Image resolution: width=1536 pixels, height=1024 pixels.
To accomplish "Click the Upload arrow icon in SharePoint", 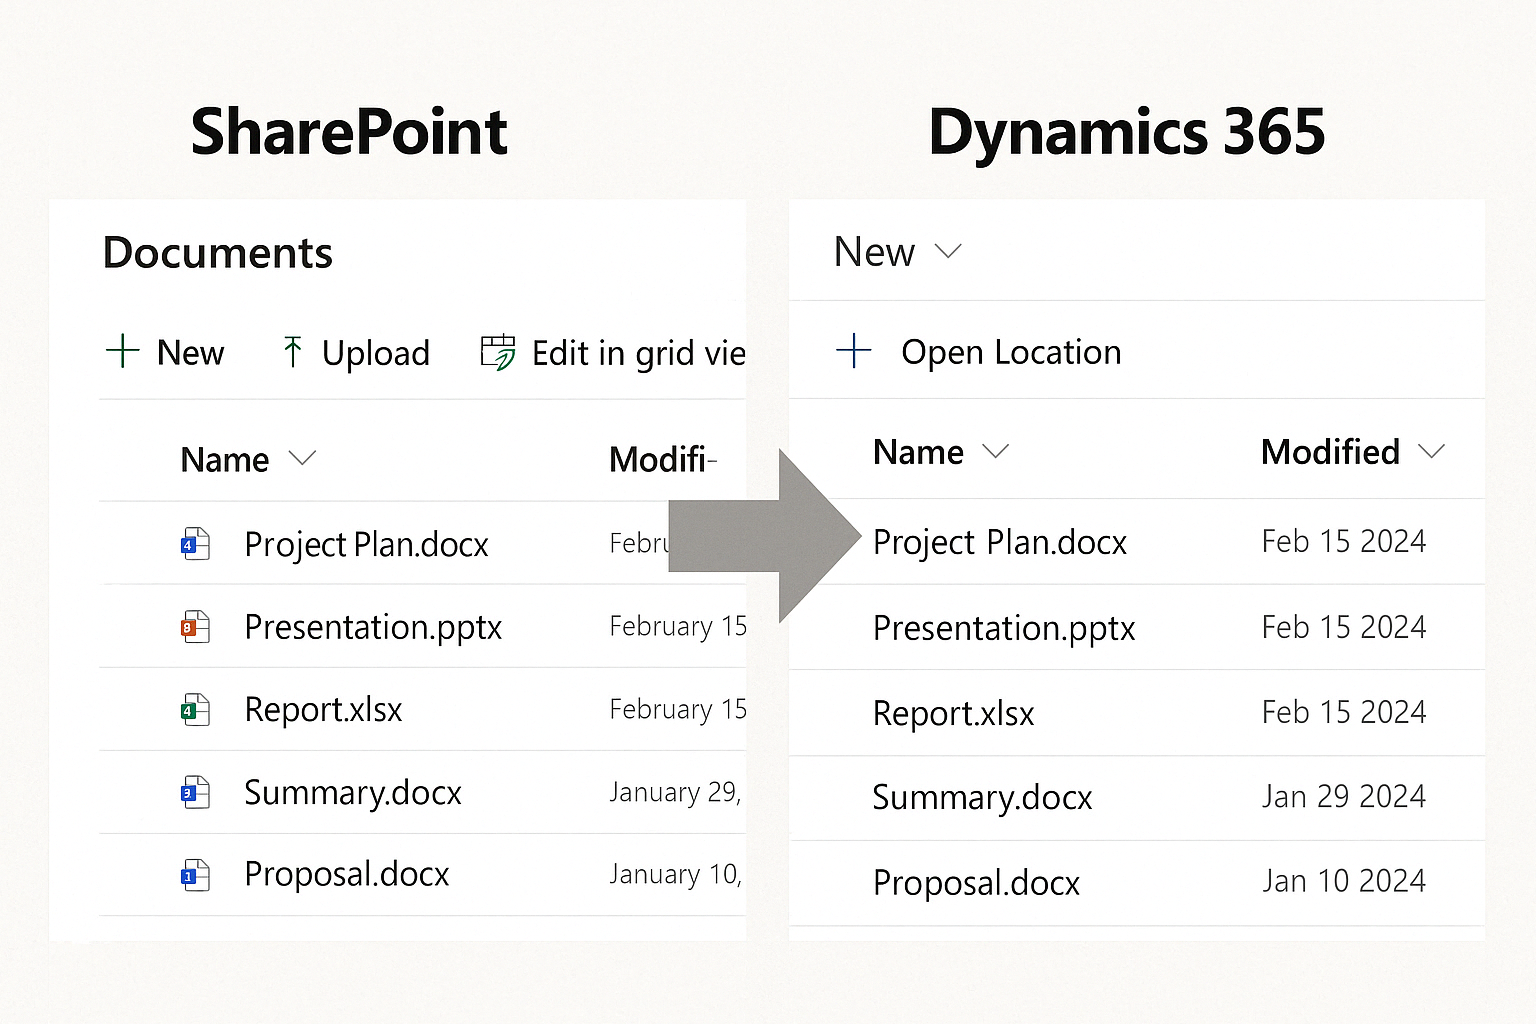I will tap(292, 352).
